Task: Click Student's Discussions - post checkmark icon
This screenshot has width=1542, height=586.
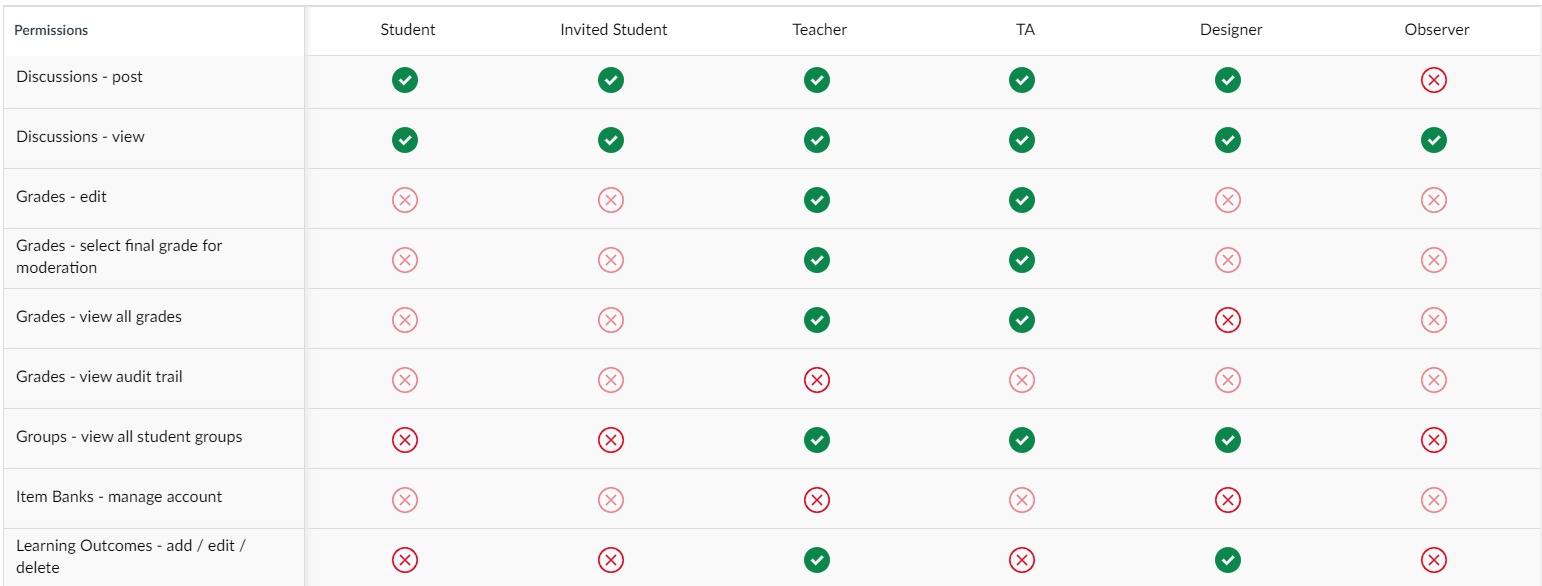Action: [405, 80]
